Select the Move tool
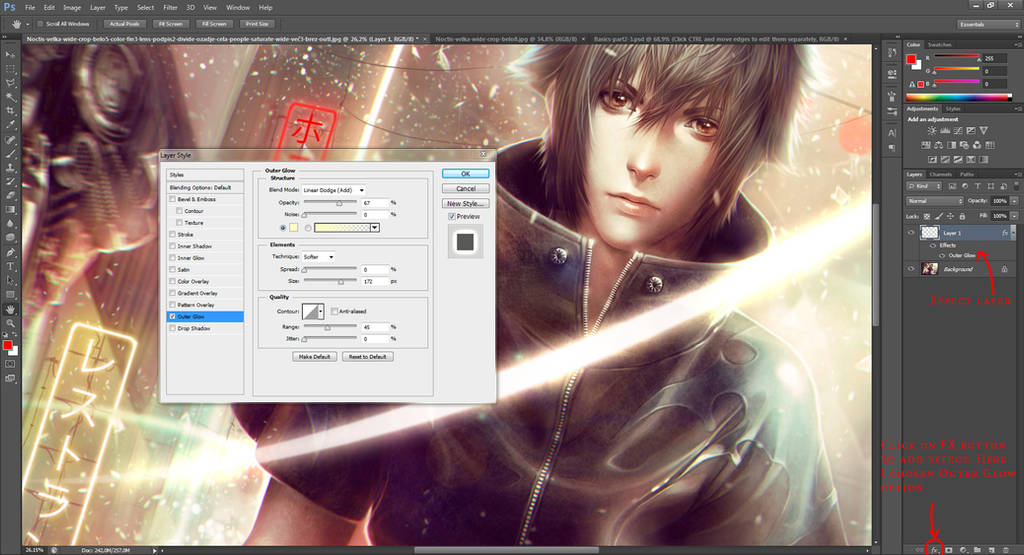Screen dimensions: 1024x555 pyautogui.click(x=10, y=55)
